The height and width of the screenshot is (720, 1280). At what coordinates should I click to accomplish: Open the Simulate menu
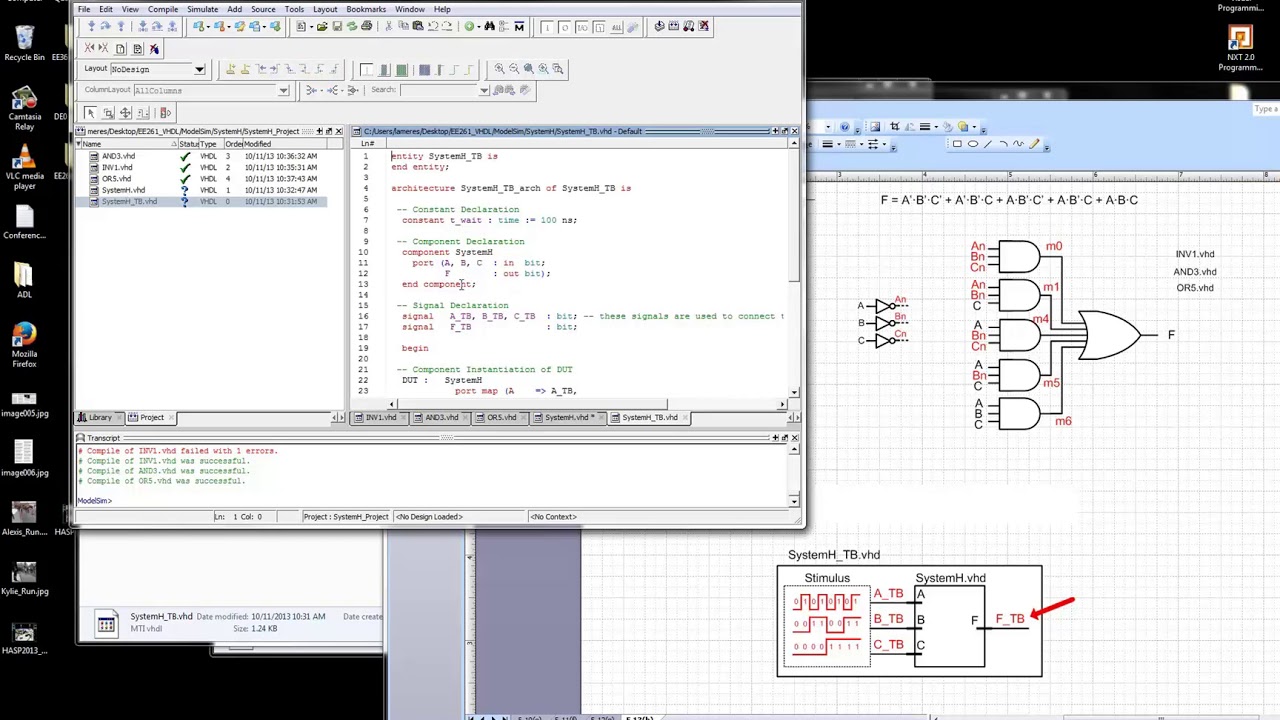pyautogui.click(x=202, y=9)
